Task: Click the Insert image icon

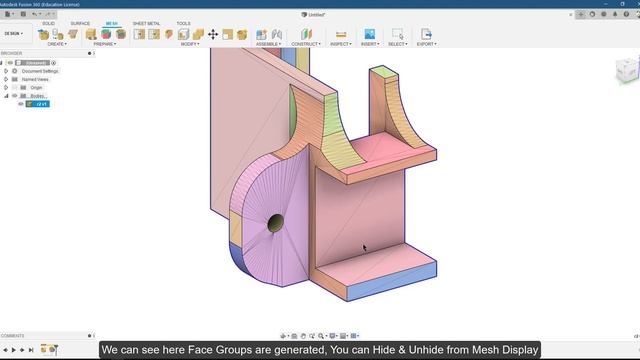Action: click(370, 34)
